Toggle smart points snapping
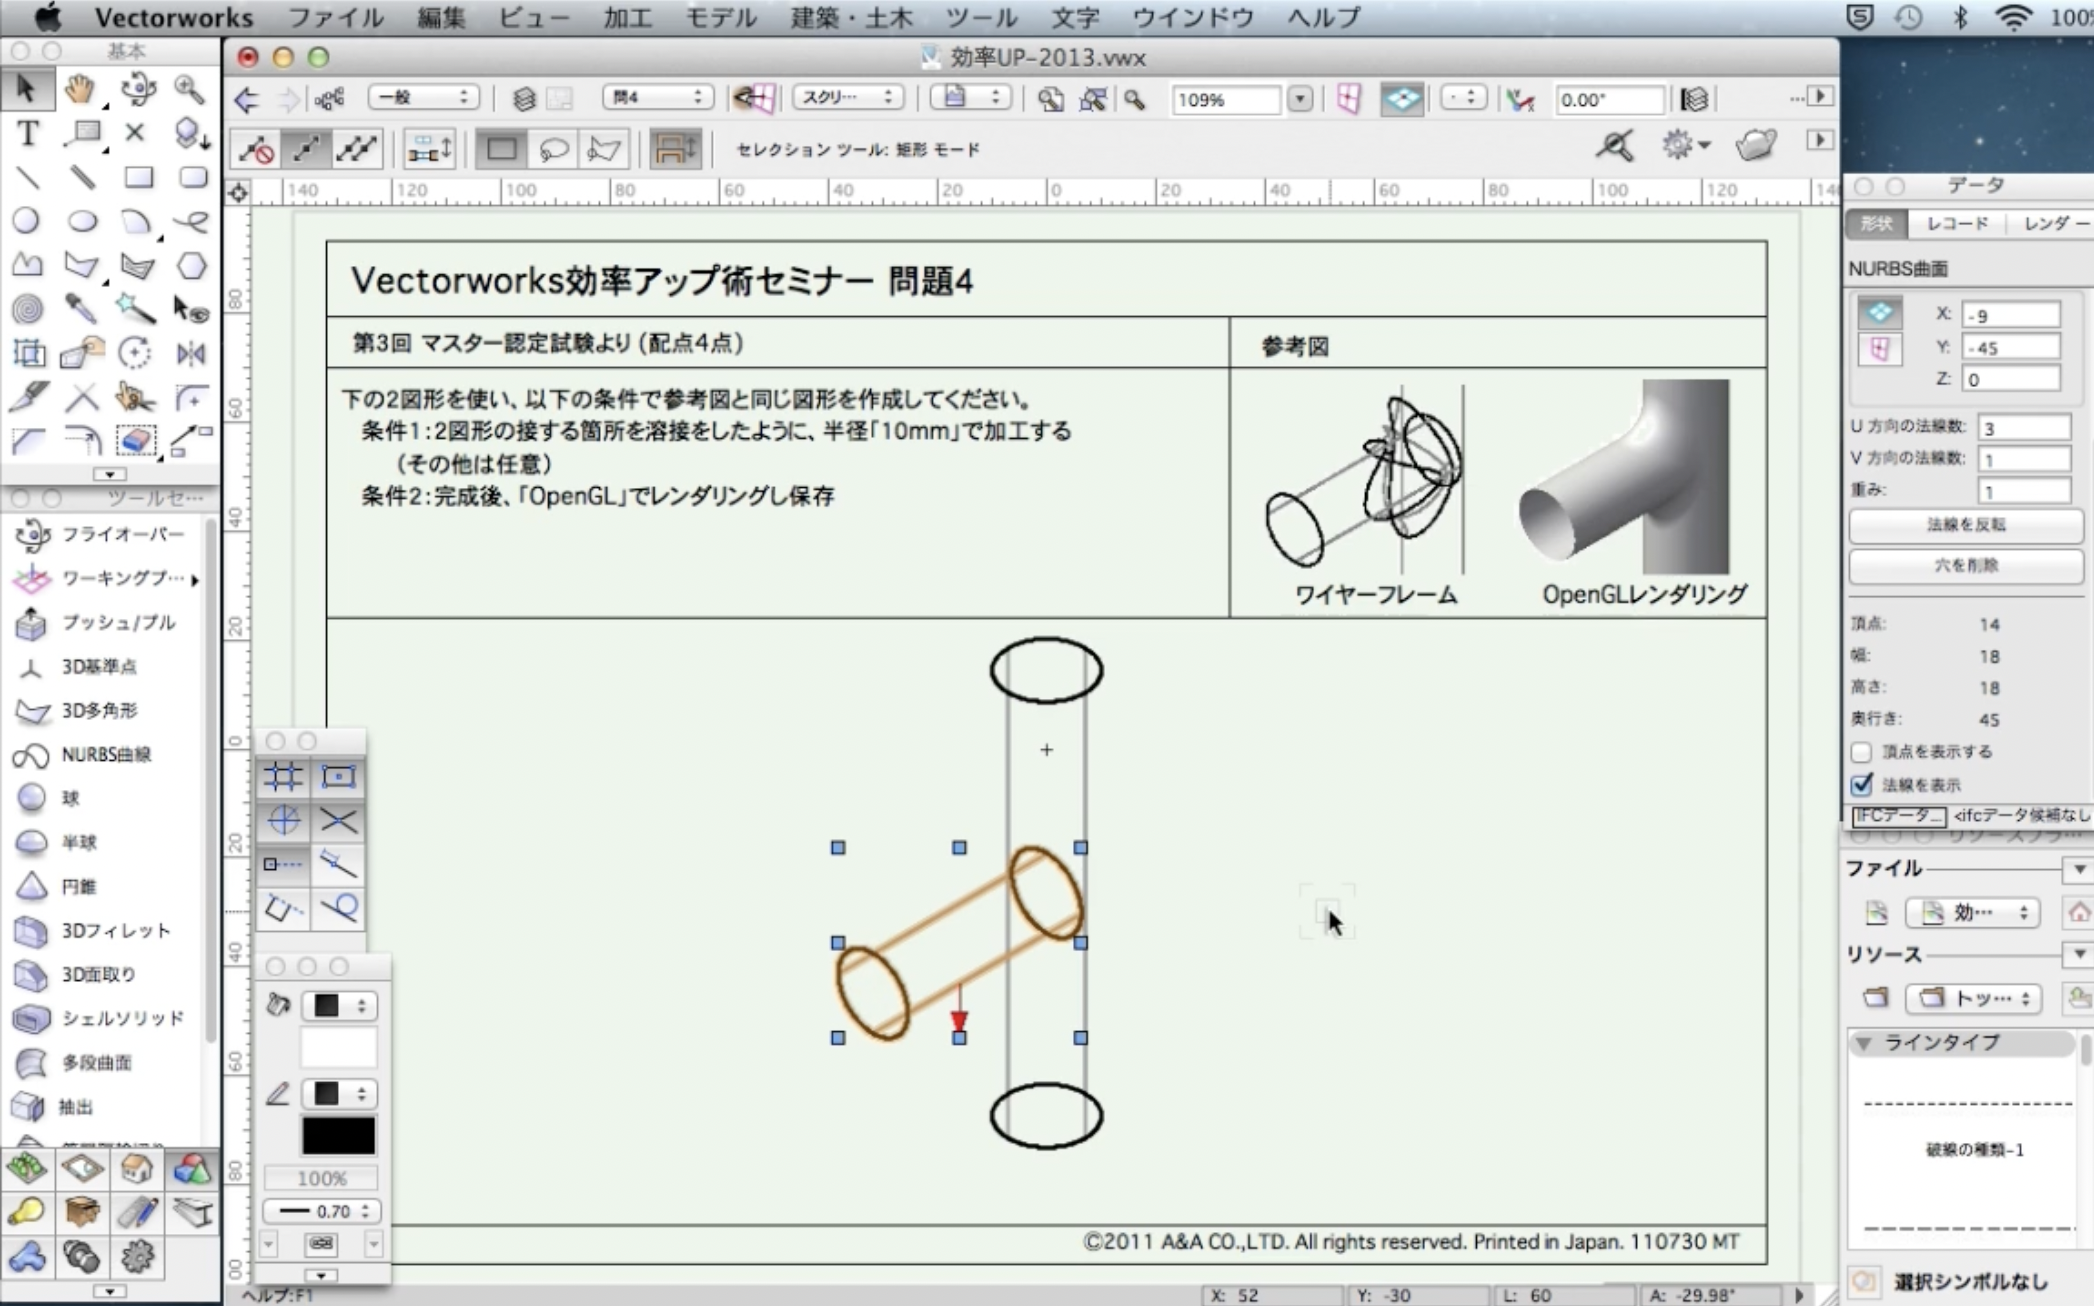2094x1306 pixels. point(283,864)
